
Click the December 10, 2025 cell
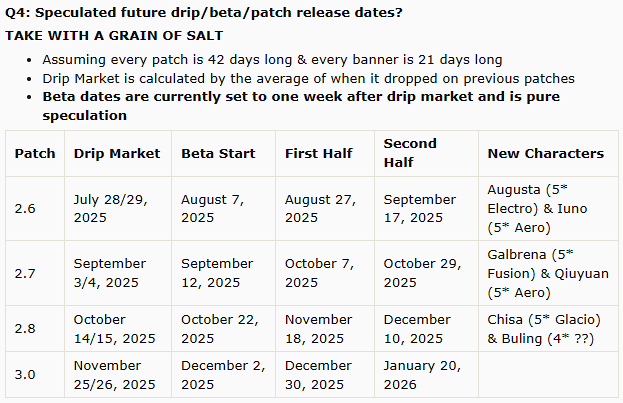(426, 329)
